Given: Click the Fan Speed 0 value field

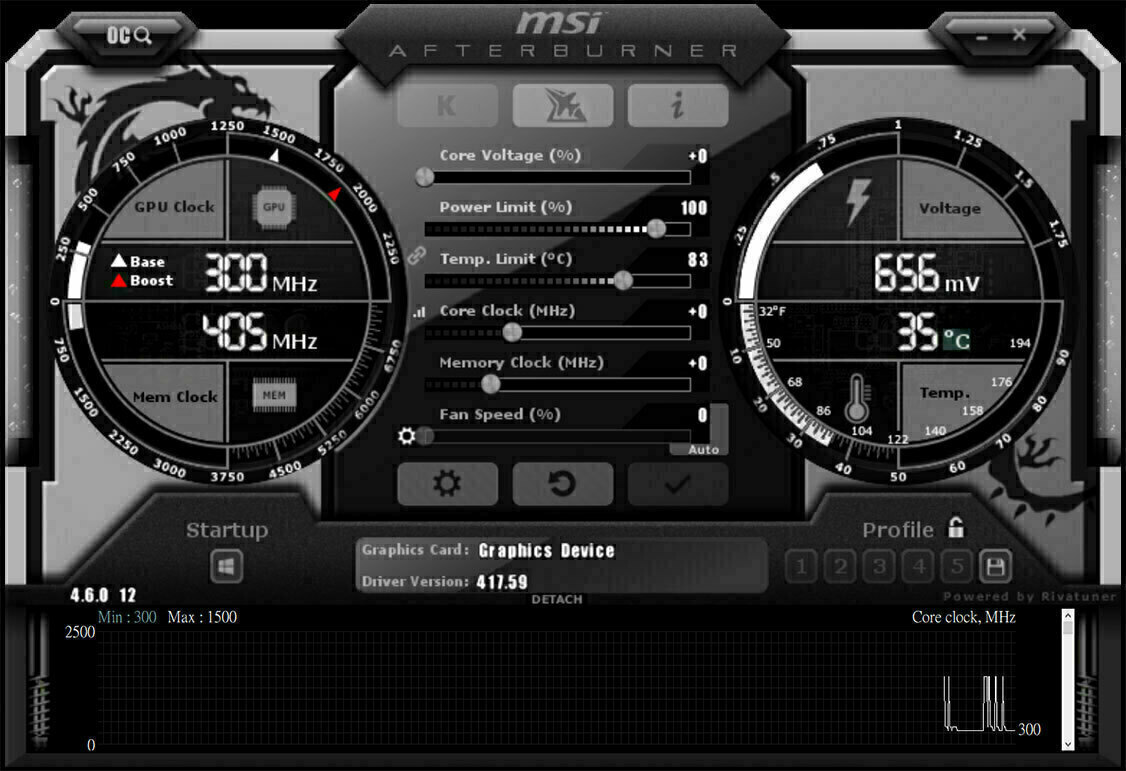Looking at the screenshot, I should click(702, 414).
